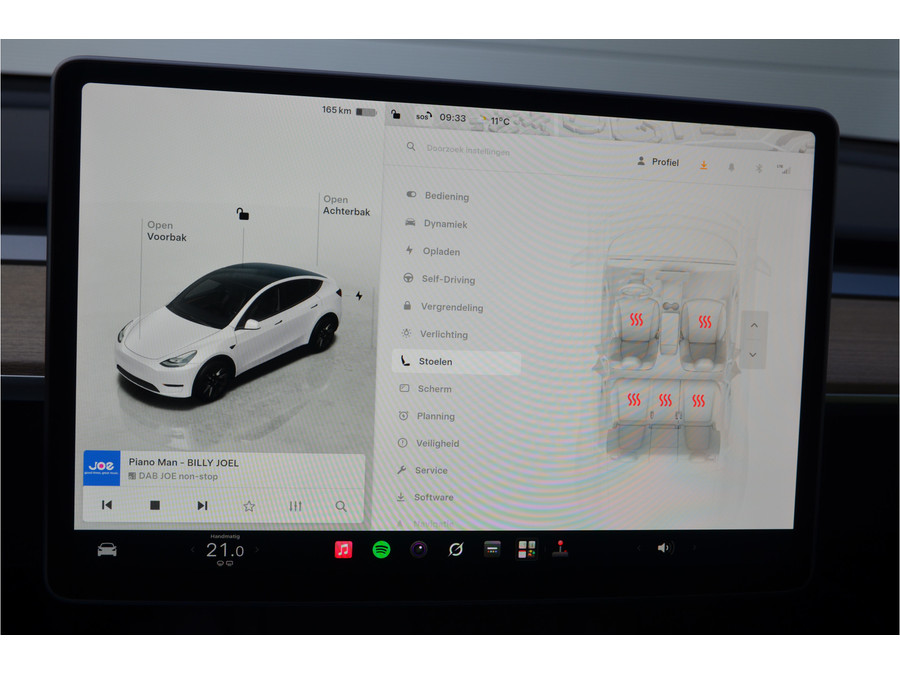Lower volume with left chevron
Viewport: 900px width, 675px height.
pyautogui.click(x=638, y=548)
